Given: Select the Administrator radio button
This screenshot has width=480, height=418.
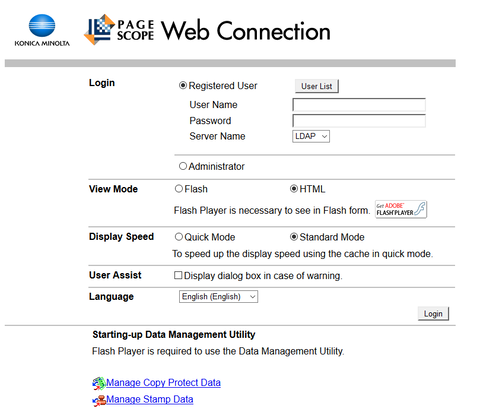Looking at the screenshot, I should click(x=183, y=166).
